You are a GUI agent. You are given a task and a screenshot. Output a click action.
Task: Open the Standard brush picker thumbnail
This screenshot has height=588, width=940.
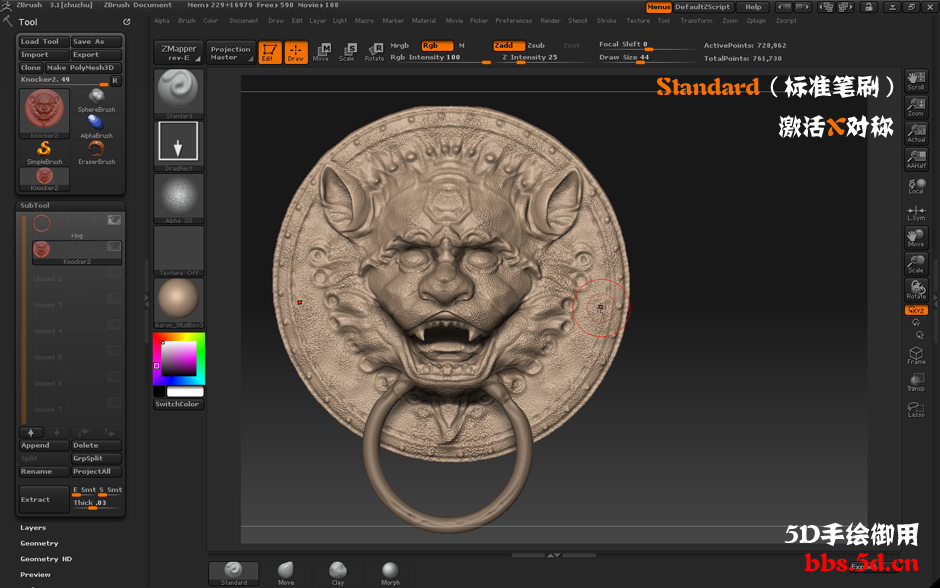179,94
